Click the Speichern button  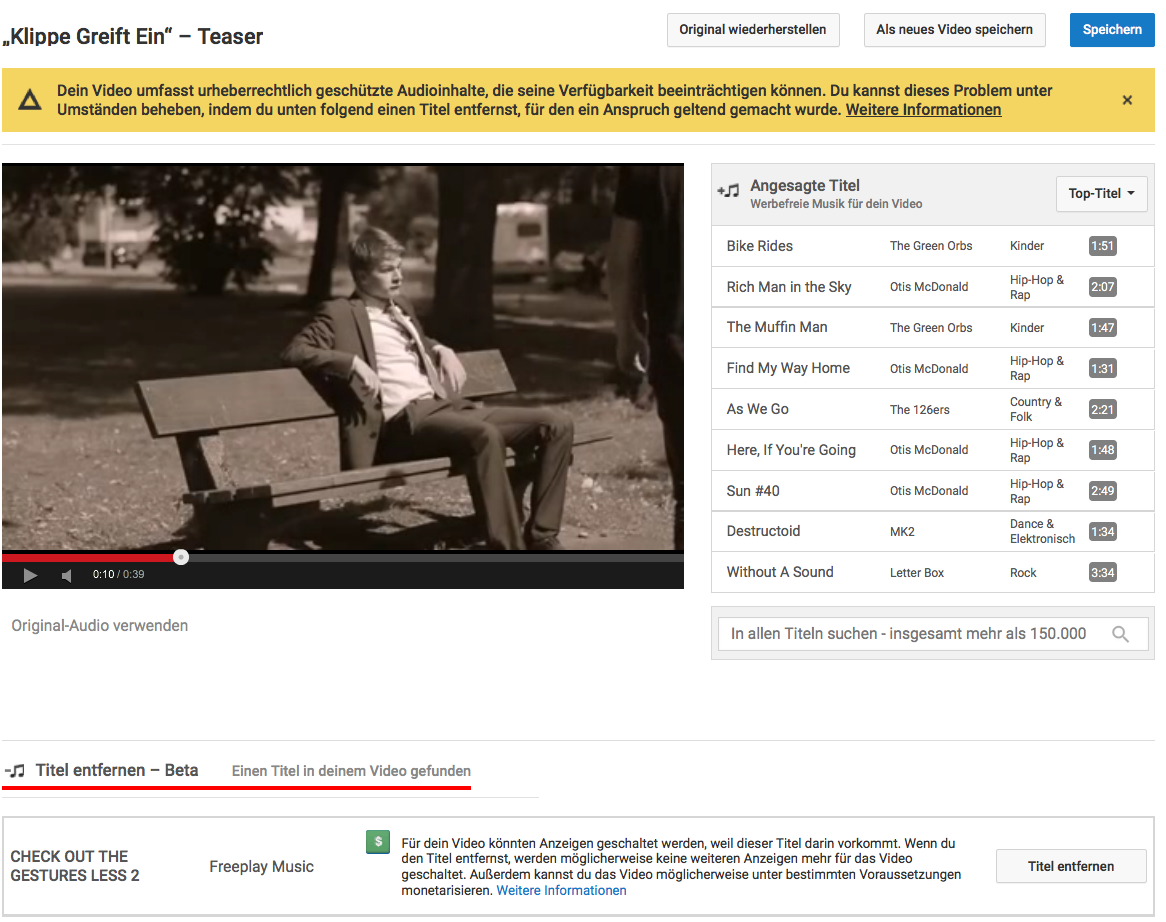click(x=1111, y=30)
